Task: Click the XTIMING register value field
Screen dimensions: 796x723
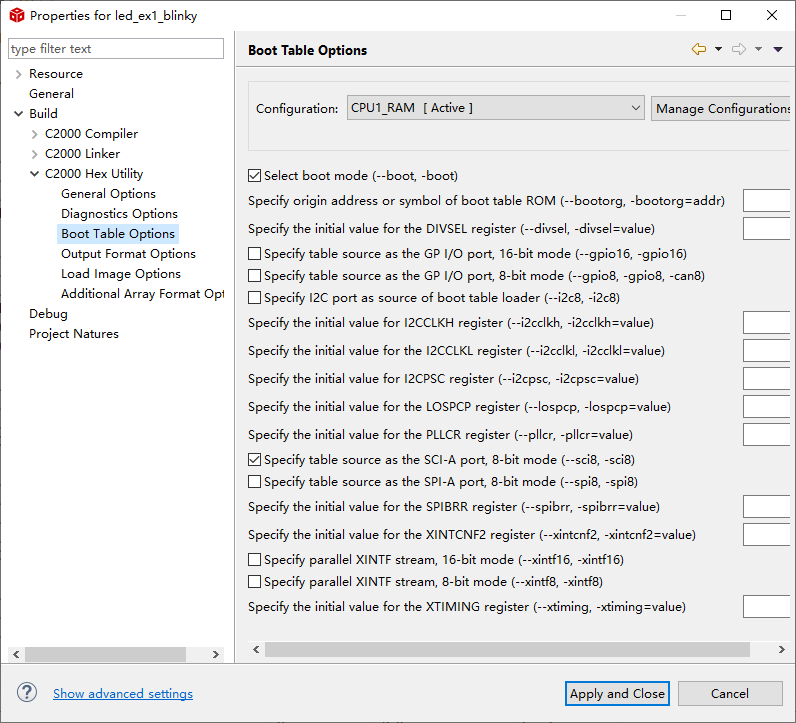Action: tap(767, 607)
